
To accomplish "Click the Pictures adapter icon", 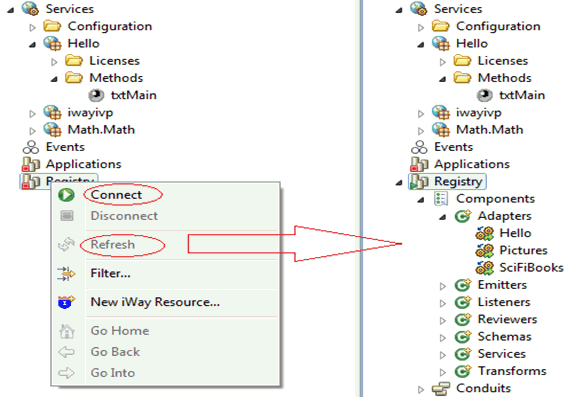I will tap(485, 250).
